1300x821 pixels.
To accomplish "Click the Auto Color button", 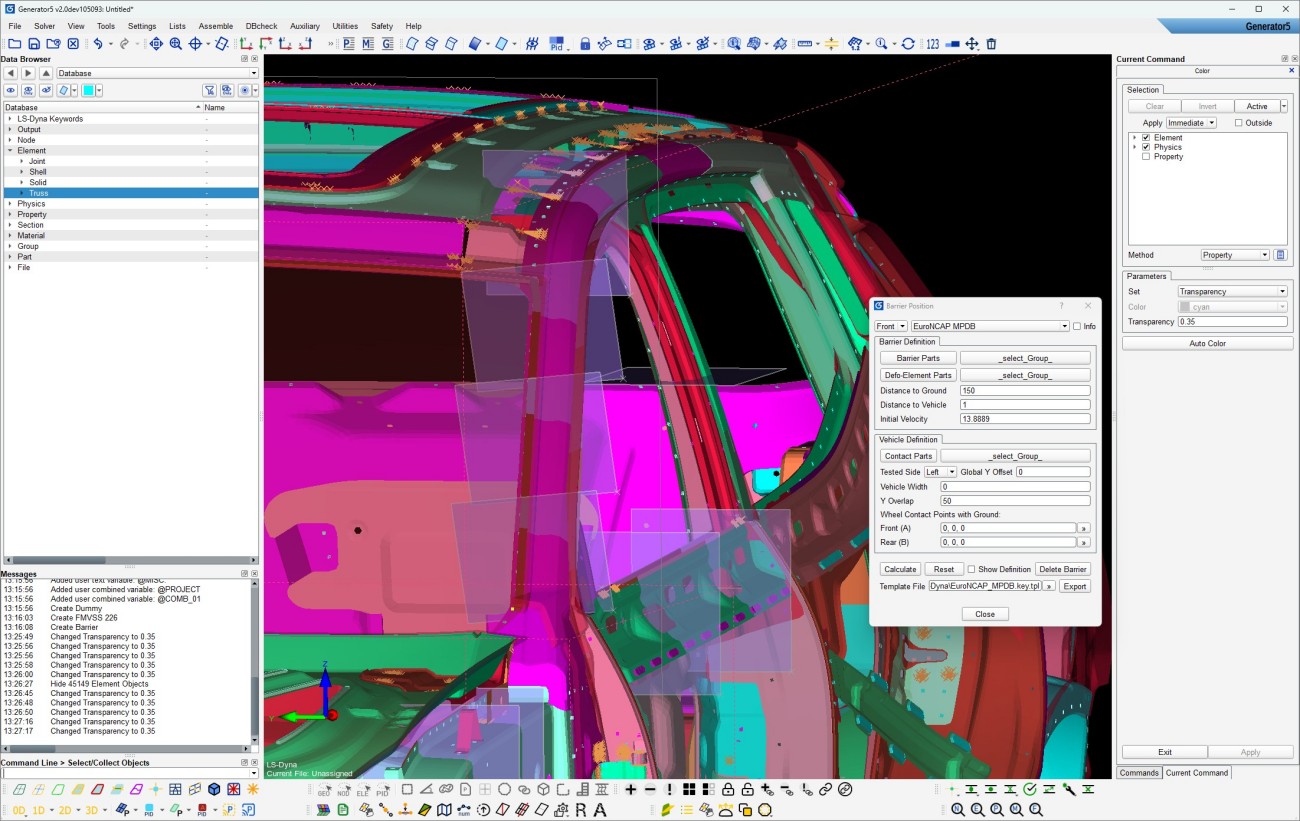I will (1207, 343).
